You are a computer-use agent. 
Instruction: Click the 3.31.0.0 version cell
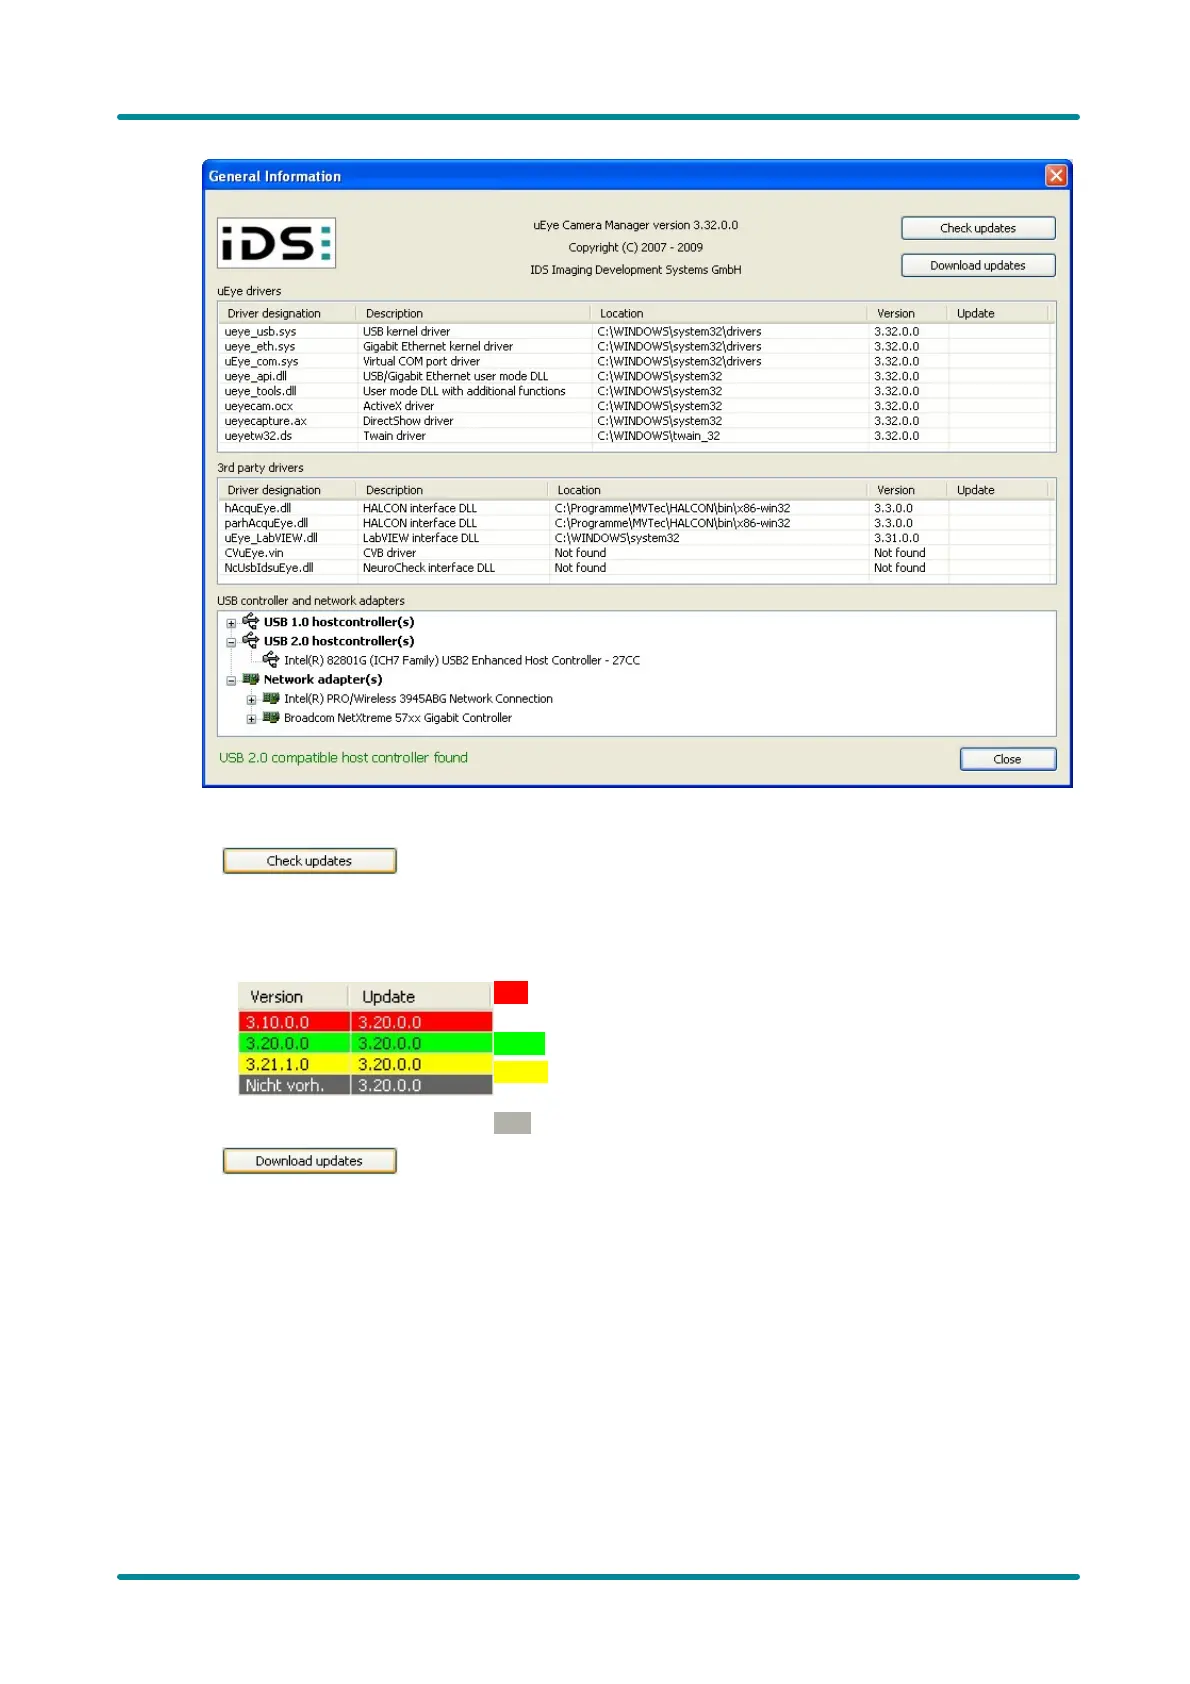[897, 538]
